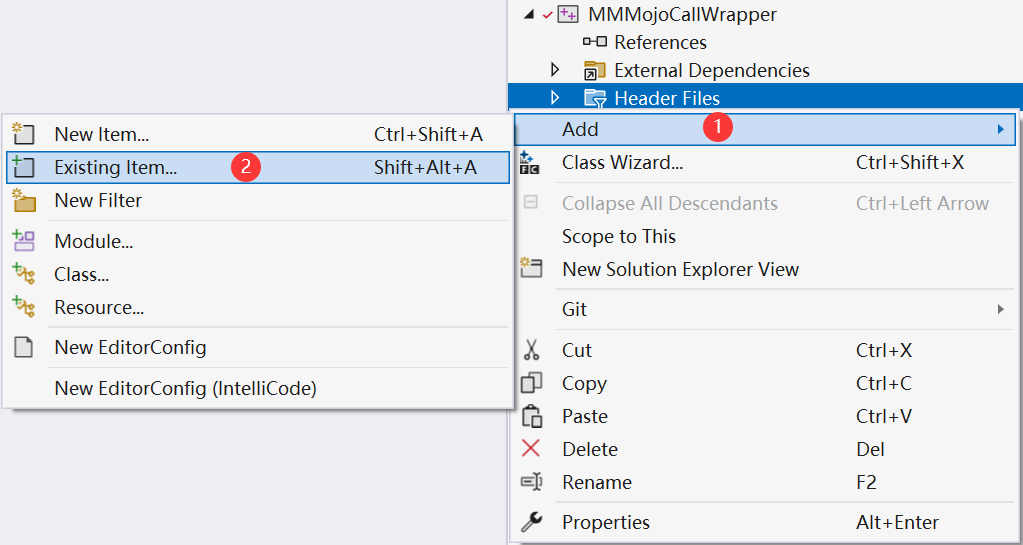Expand the External Dependencies node
Viewport: 1023px width, 545px height.
[555, 69]
